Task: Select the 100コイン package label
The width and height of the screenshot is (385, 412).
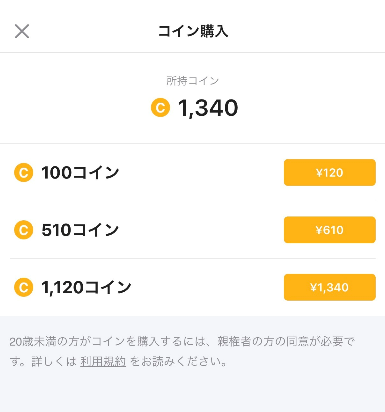Action: click(80, 173)
